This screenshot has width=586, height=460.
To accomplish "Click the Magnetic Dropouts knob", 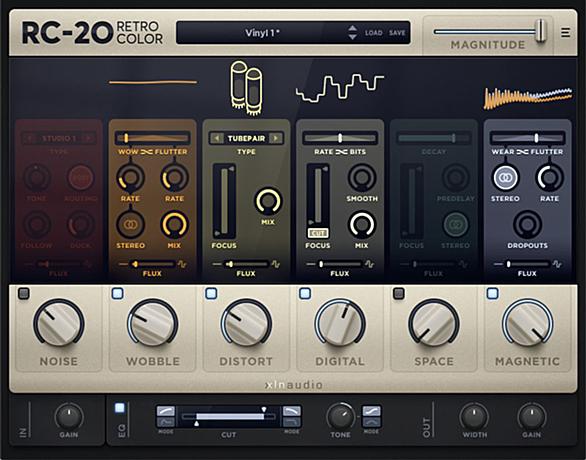I will point(527,224).
